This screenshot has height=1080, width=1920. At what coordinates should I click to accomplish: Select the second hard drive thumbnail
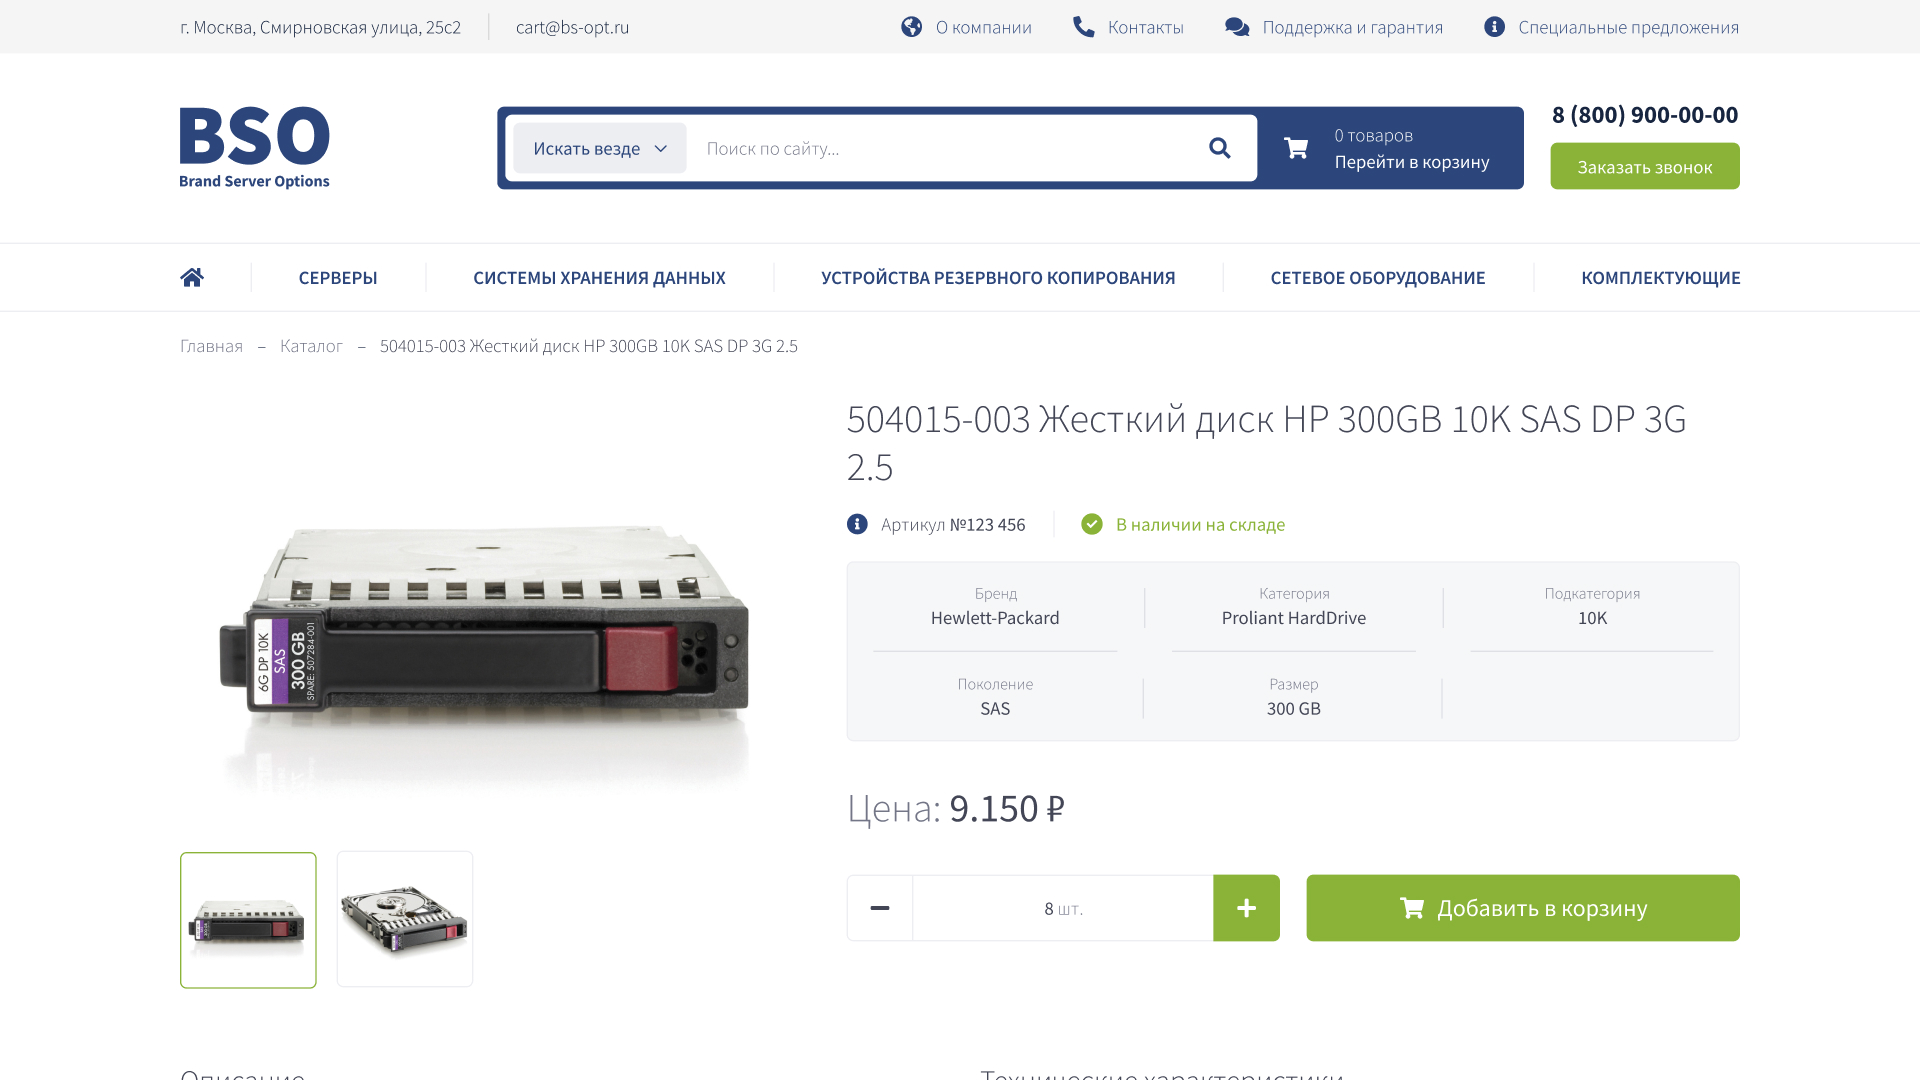pyautogui.click(x=405, y=919)
